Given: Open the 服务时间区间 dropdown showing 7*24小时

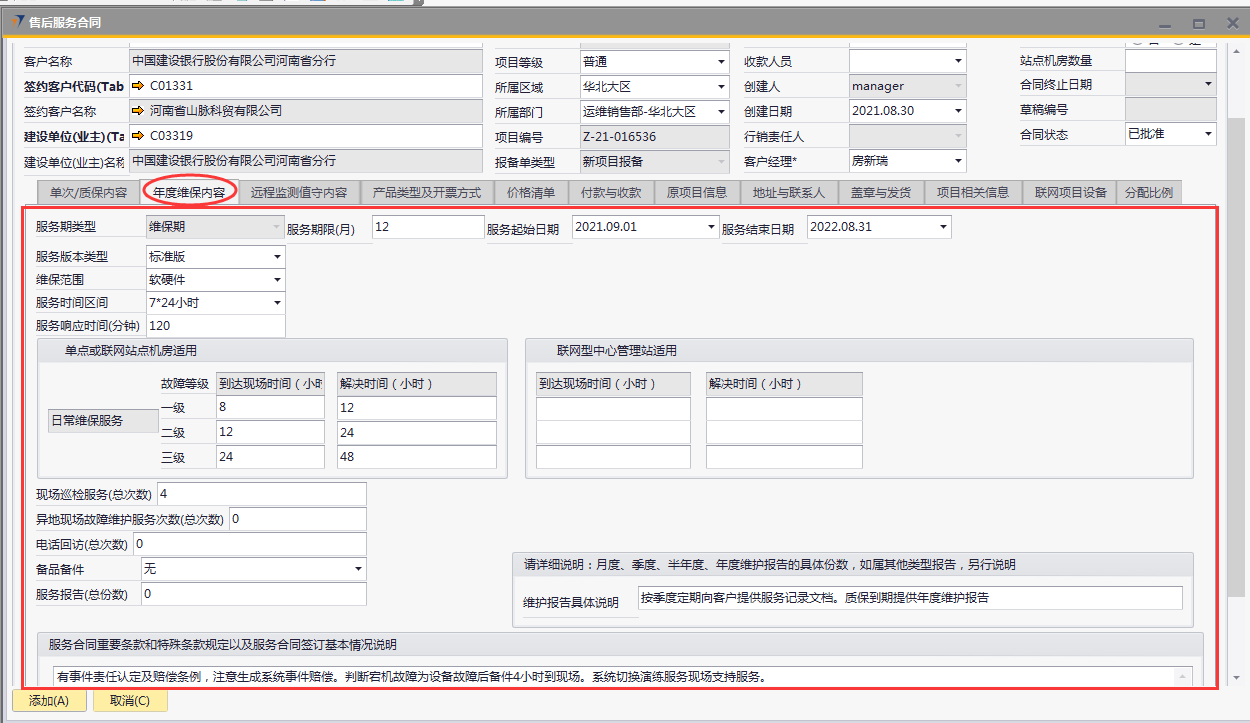Looking at the screenshot, I should pyautogui.click(x=276, y=303).
